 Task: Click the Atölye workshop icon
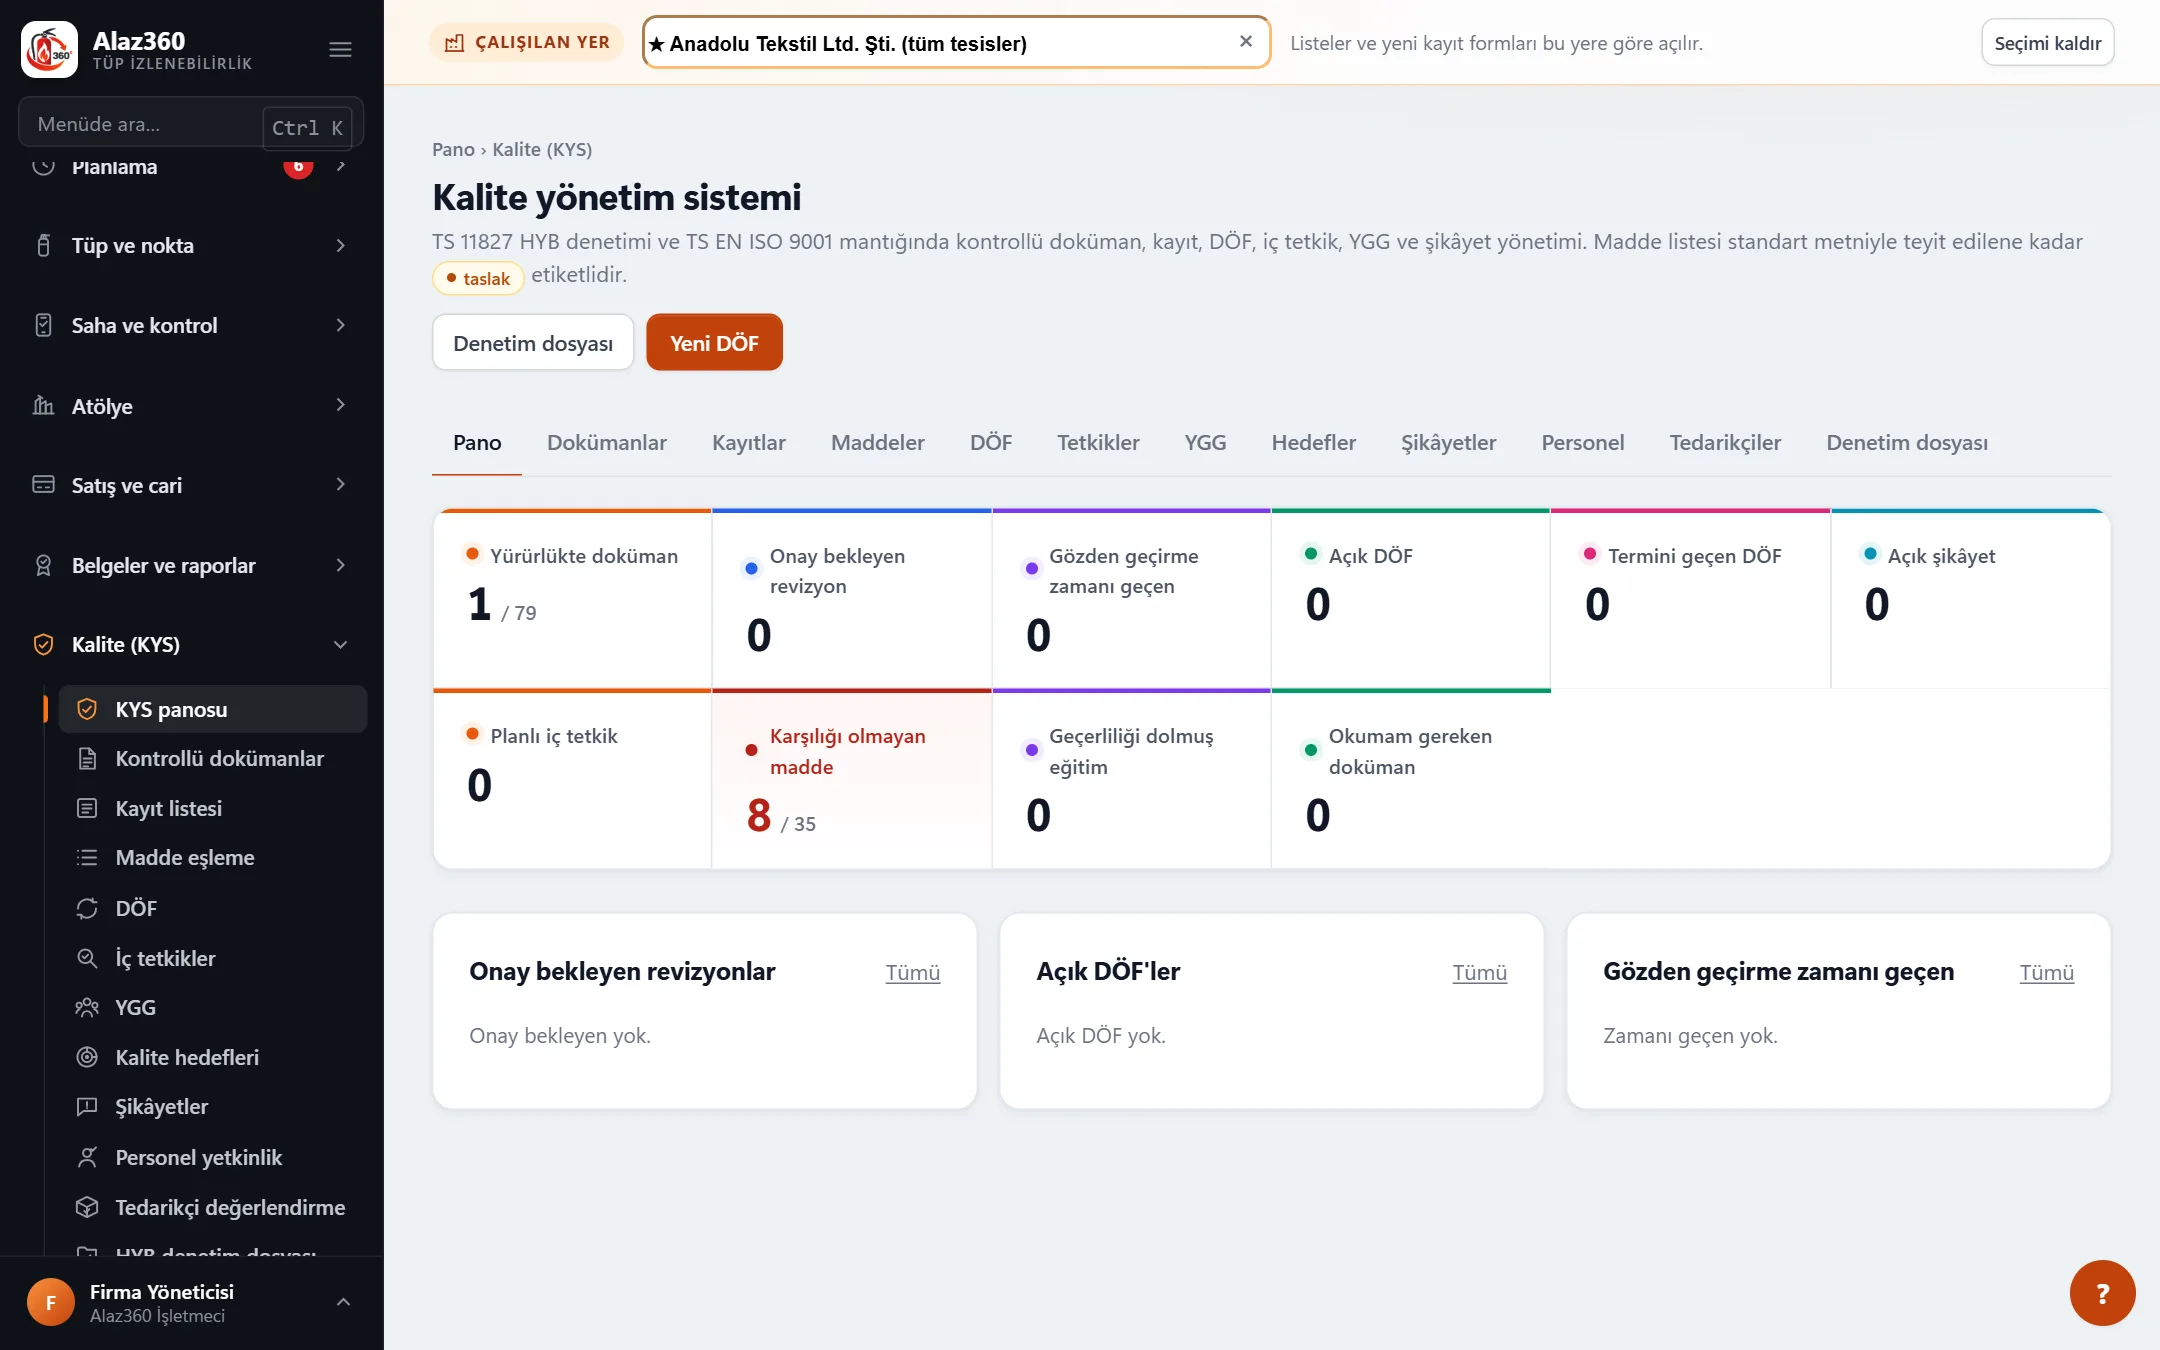click(x=43, y=405)
